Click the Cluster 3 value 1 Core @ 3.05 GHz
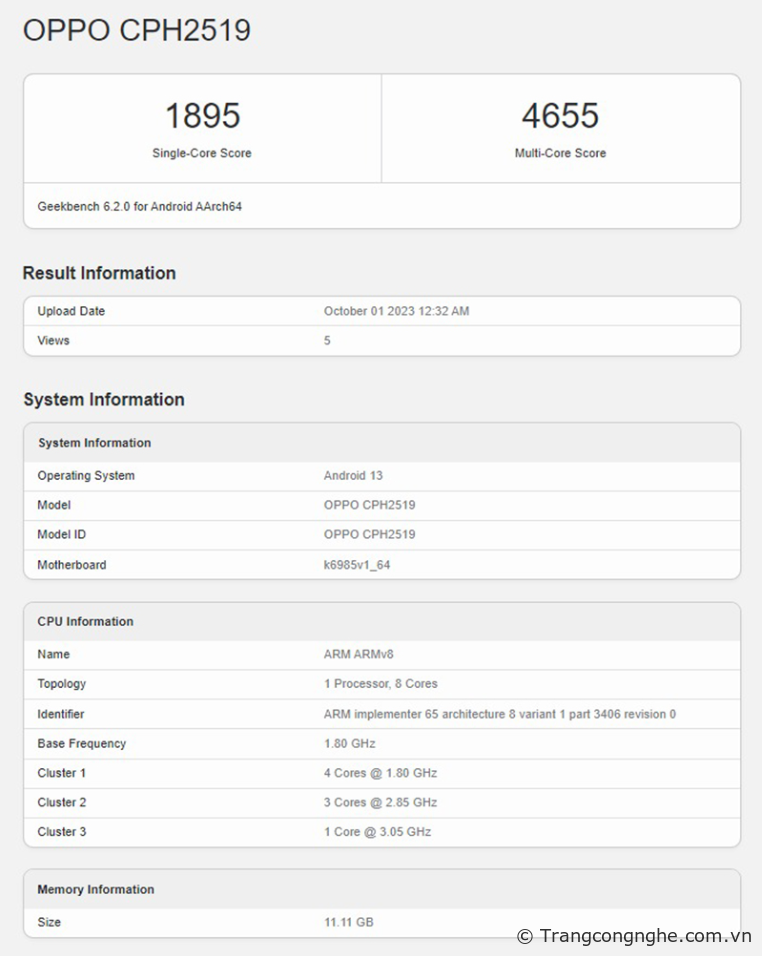This screenshot has width=762, height=956. [x=377, y=832]
